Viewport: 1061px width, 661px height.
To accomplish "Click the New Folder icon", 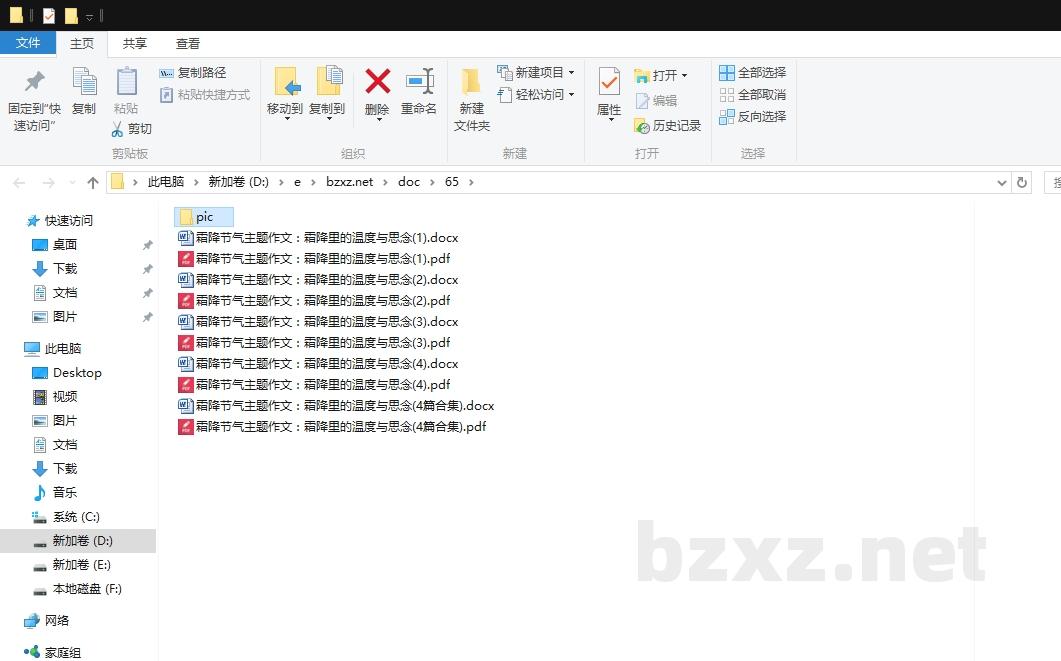I will 471,82.
